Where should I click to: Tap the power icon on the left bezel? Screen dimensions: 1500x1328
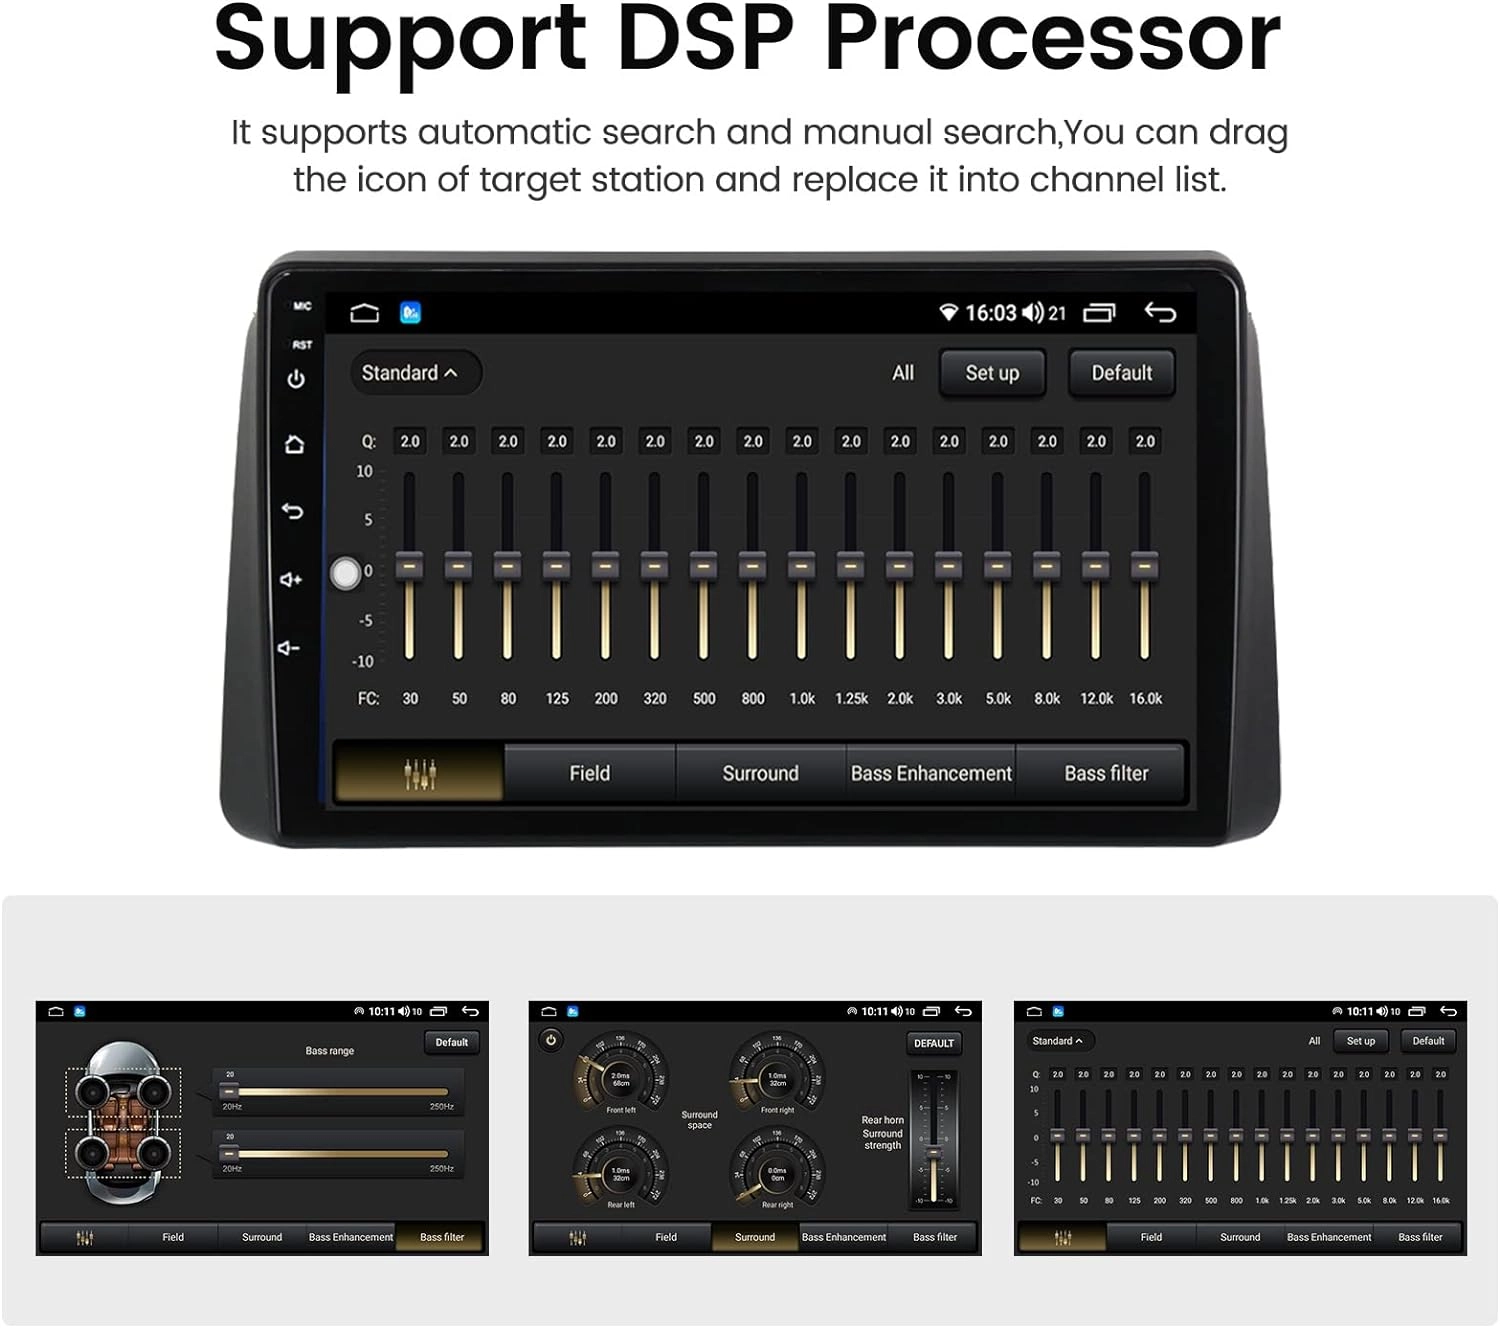(296, 379)
